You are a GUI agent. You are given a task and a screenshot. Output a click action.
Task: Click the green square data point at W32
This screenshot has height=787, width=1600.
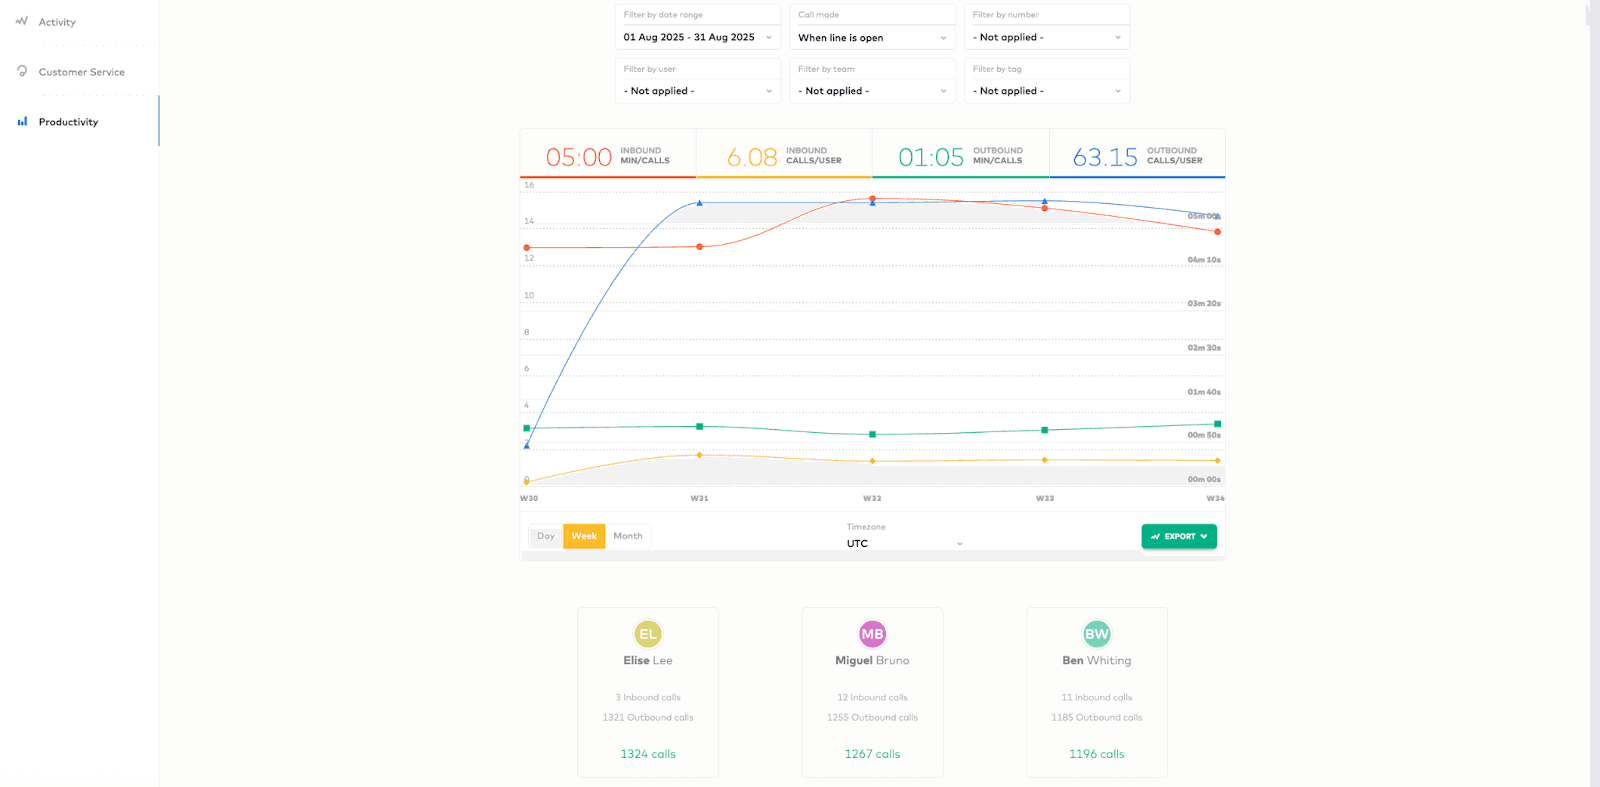tap(872, 434)
